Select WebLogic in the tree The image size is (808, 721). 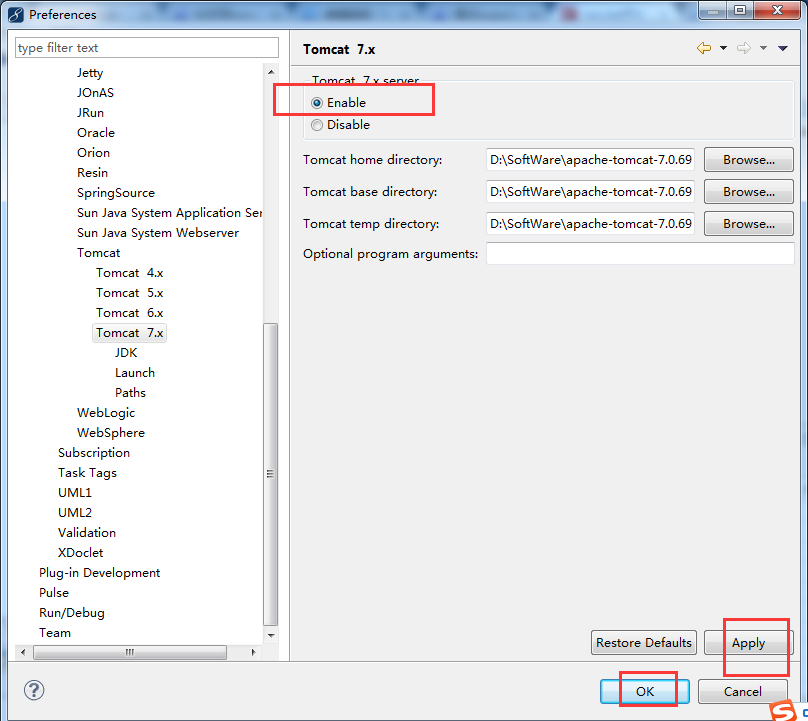pos(106,413)
